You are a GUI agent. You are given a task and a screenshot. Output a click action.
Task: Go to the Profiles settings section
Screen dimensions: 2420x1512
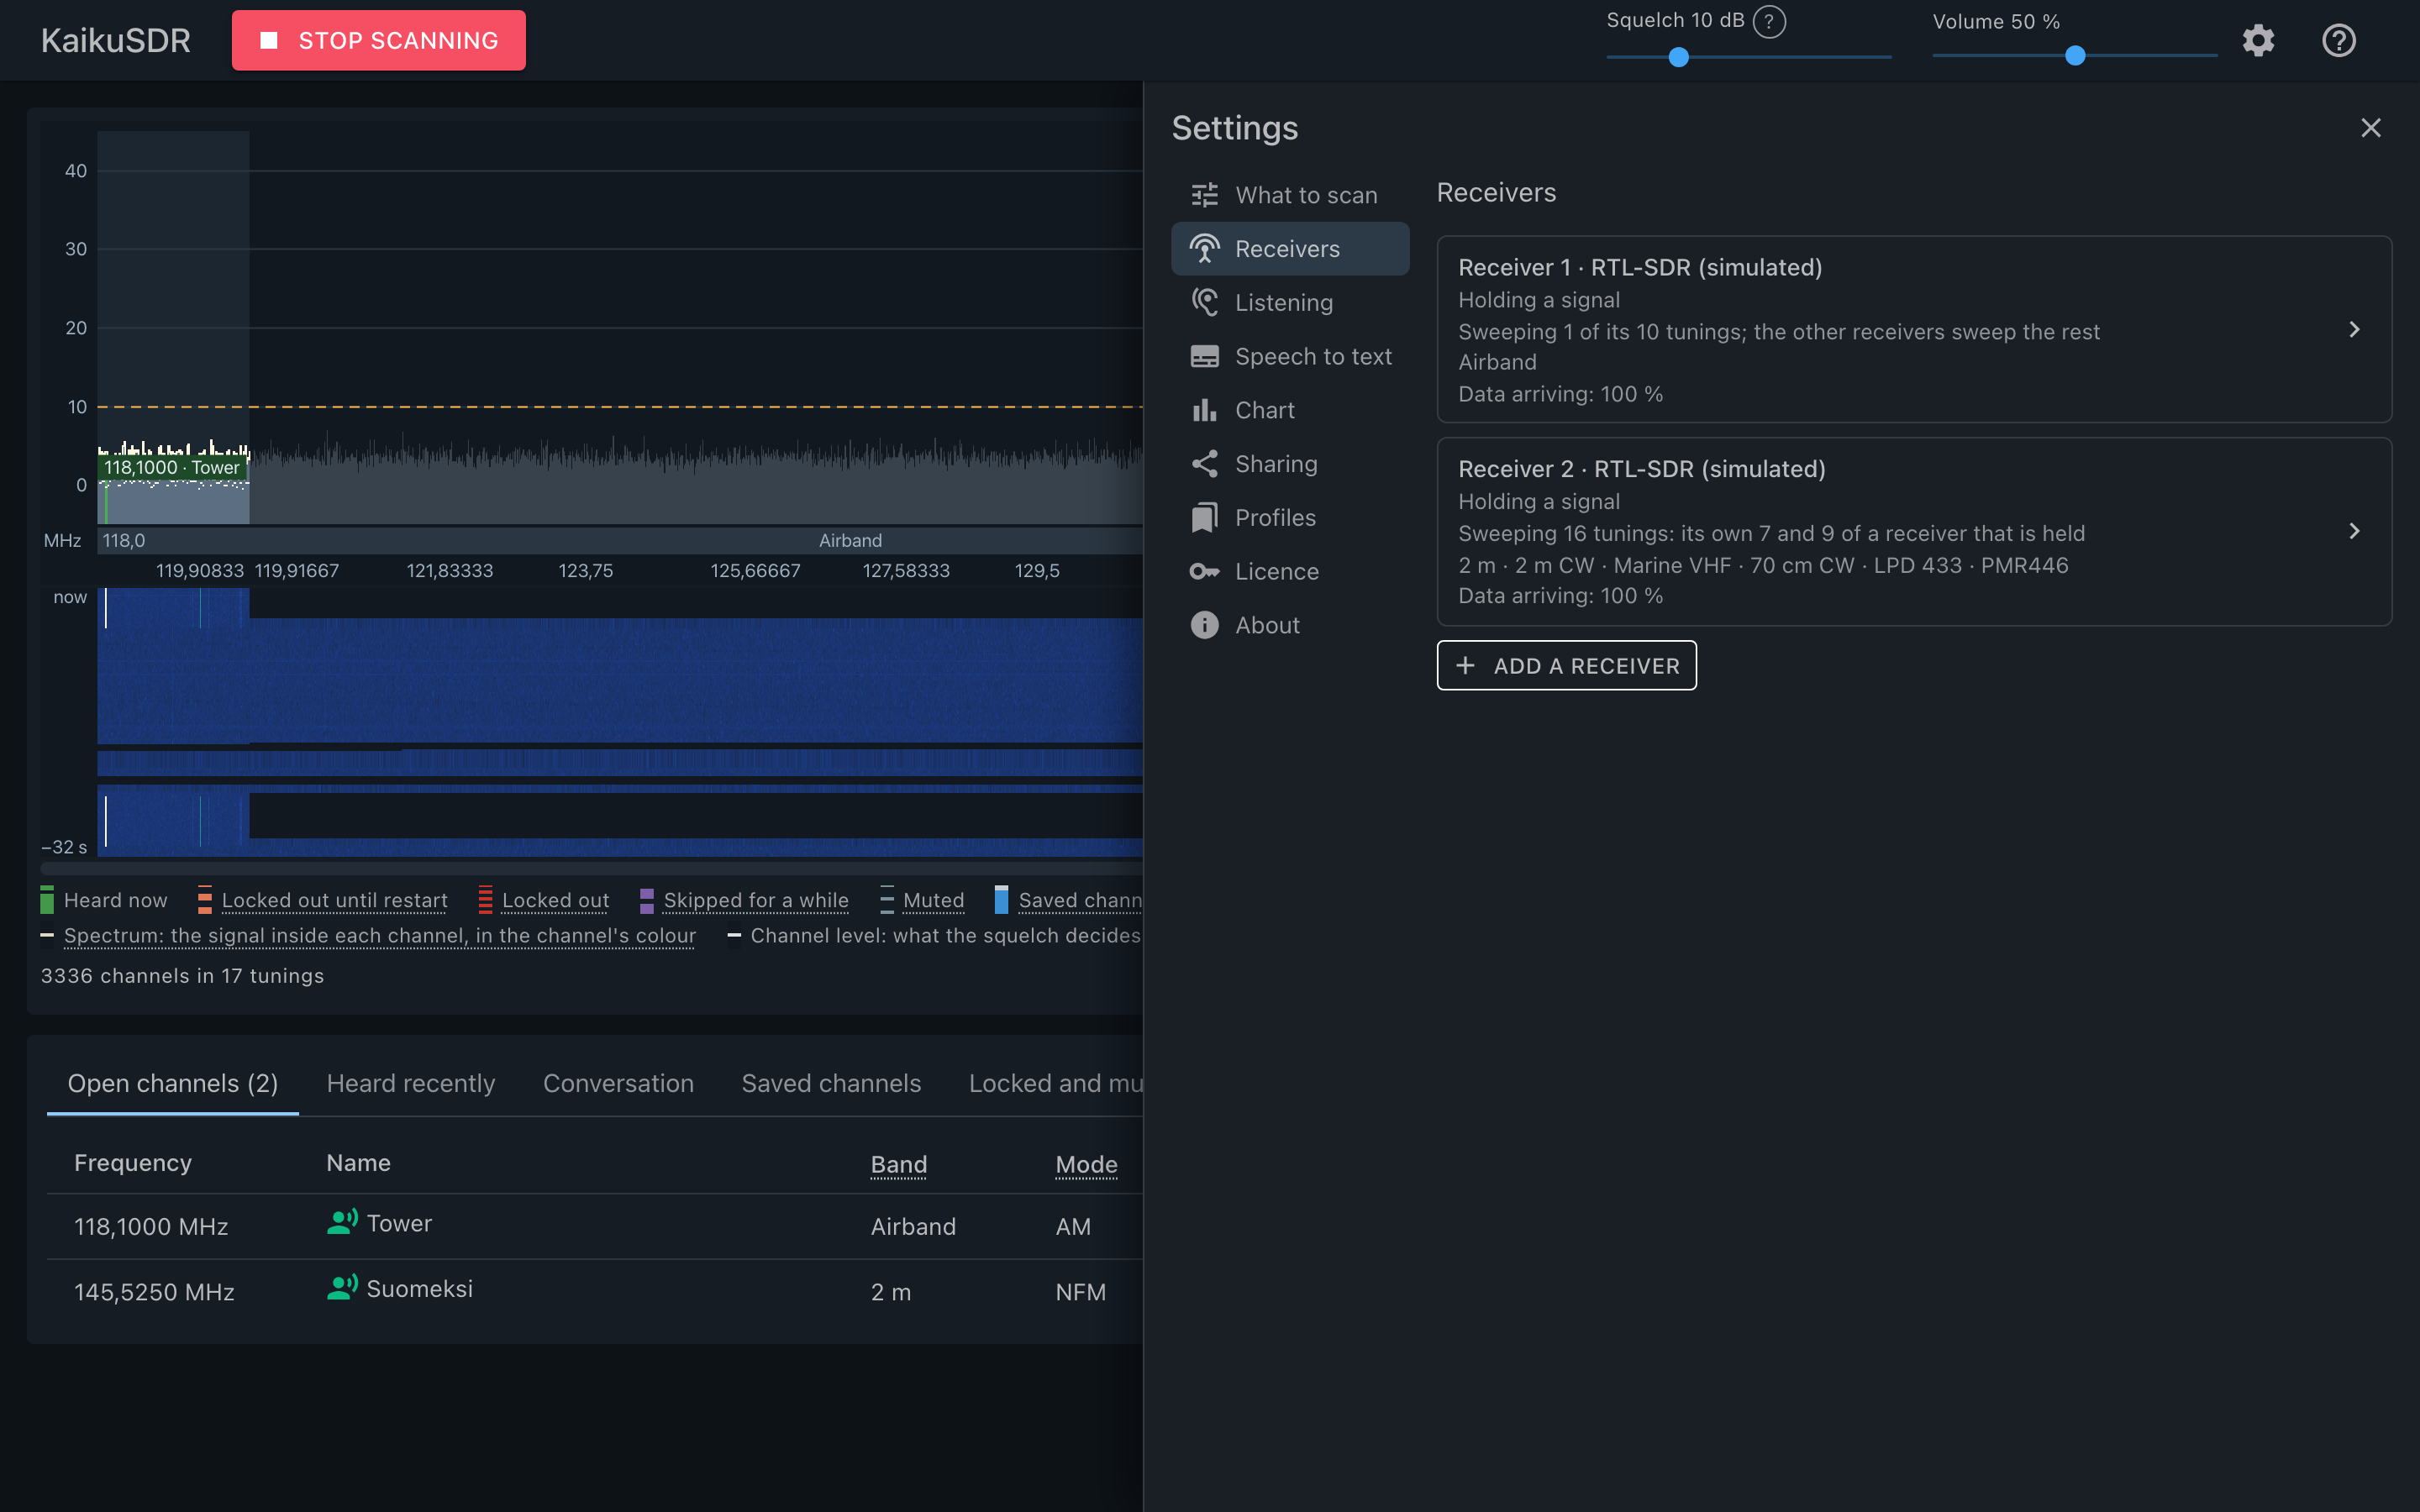click(1290, 517)
